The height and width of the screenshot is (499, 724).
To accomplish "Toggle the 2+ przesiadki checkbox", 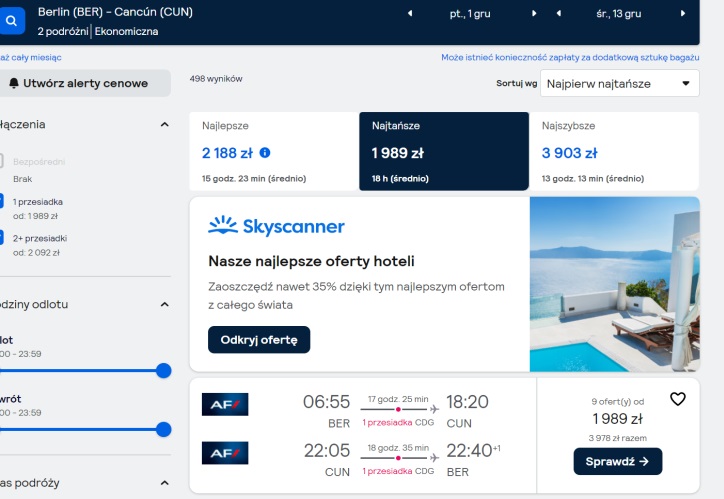I will [1, 238].
